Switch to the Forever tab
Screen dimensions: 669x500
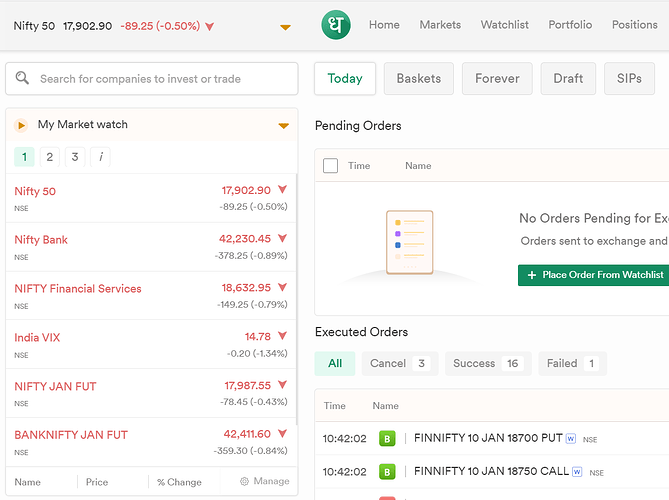coord(497,78)
